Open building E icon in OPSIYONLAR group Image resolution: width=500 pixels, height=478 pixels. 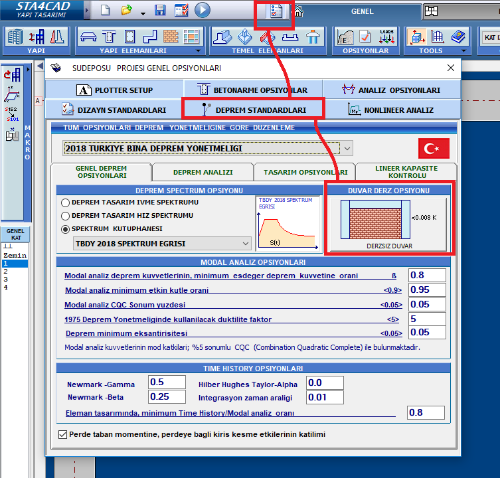345,37
